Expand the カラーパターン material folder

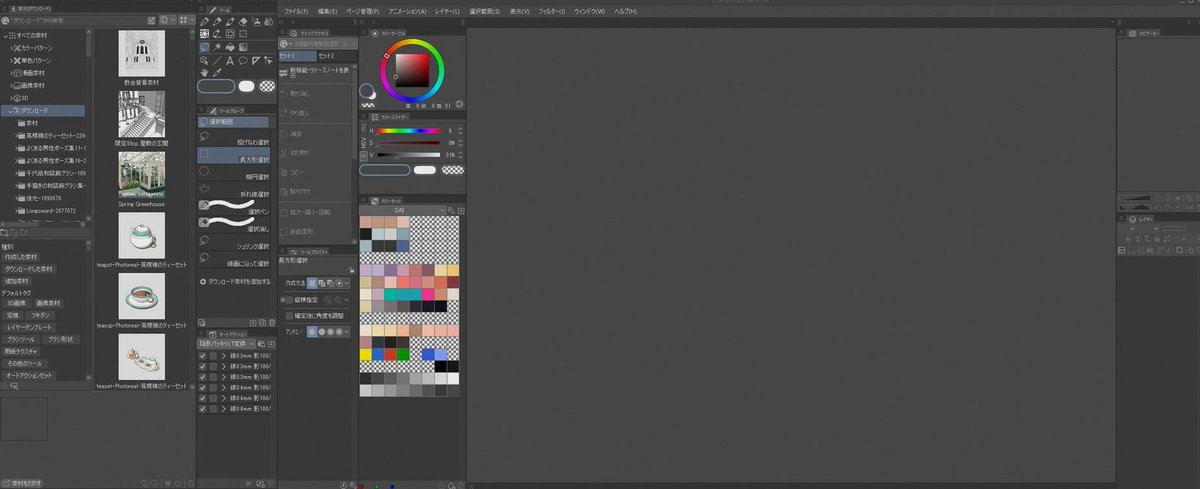tap(13, 47)
